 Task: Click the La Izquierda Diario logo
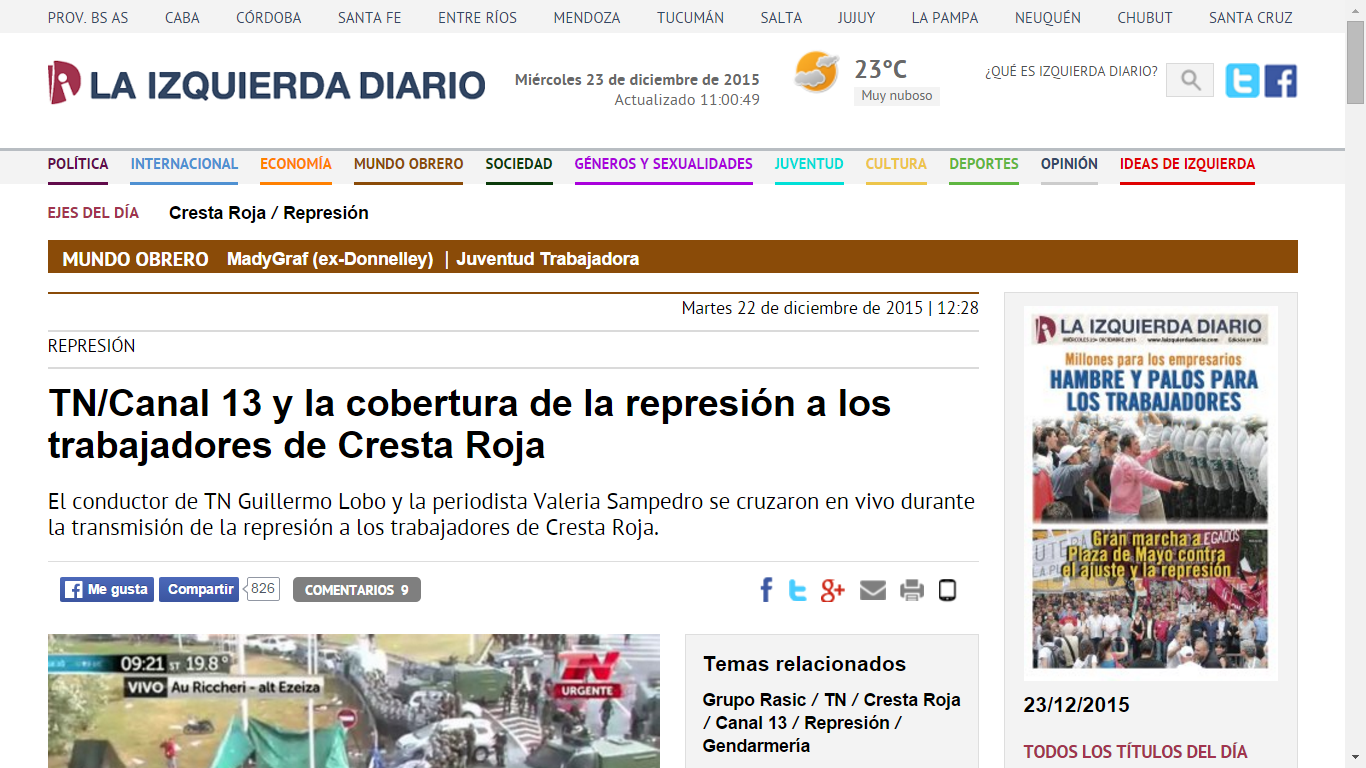pyautogui.click(x=266, y=83)
